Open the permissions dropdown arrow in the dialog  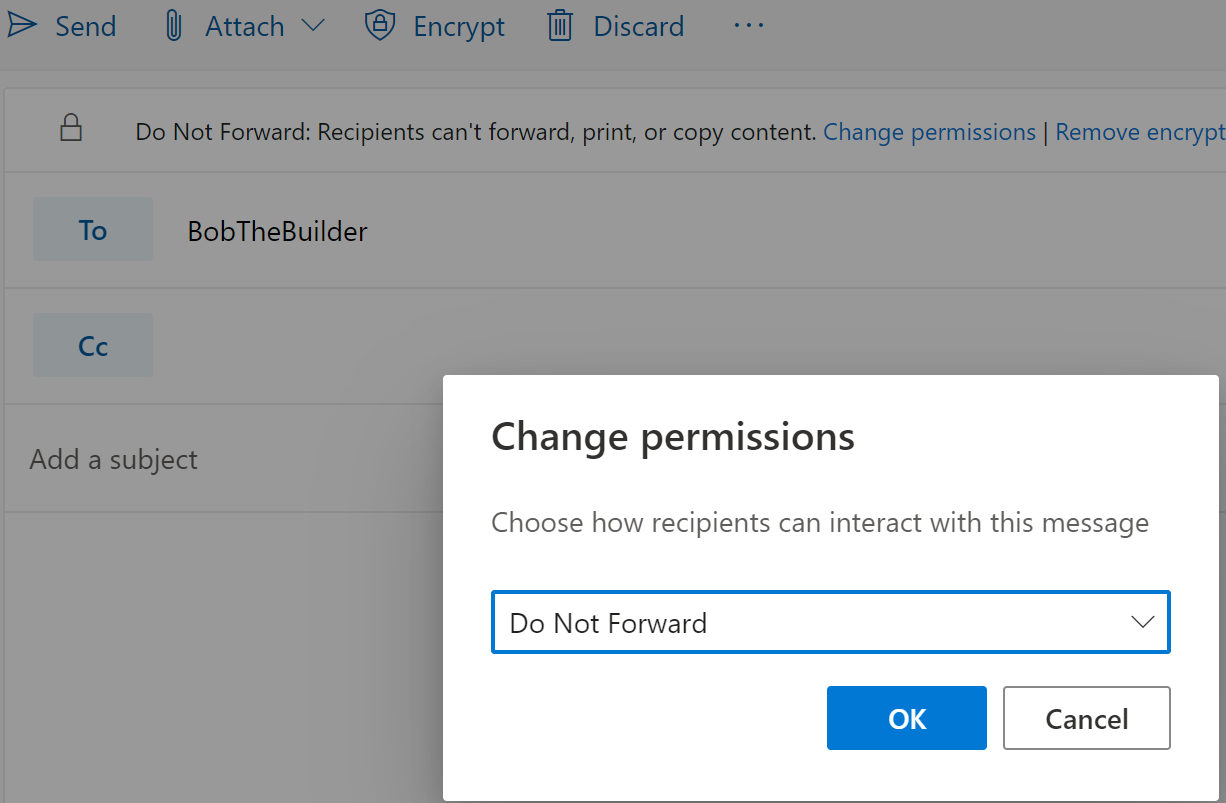(x=1143, y=622)
